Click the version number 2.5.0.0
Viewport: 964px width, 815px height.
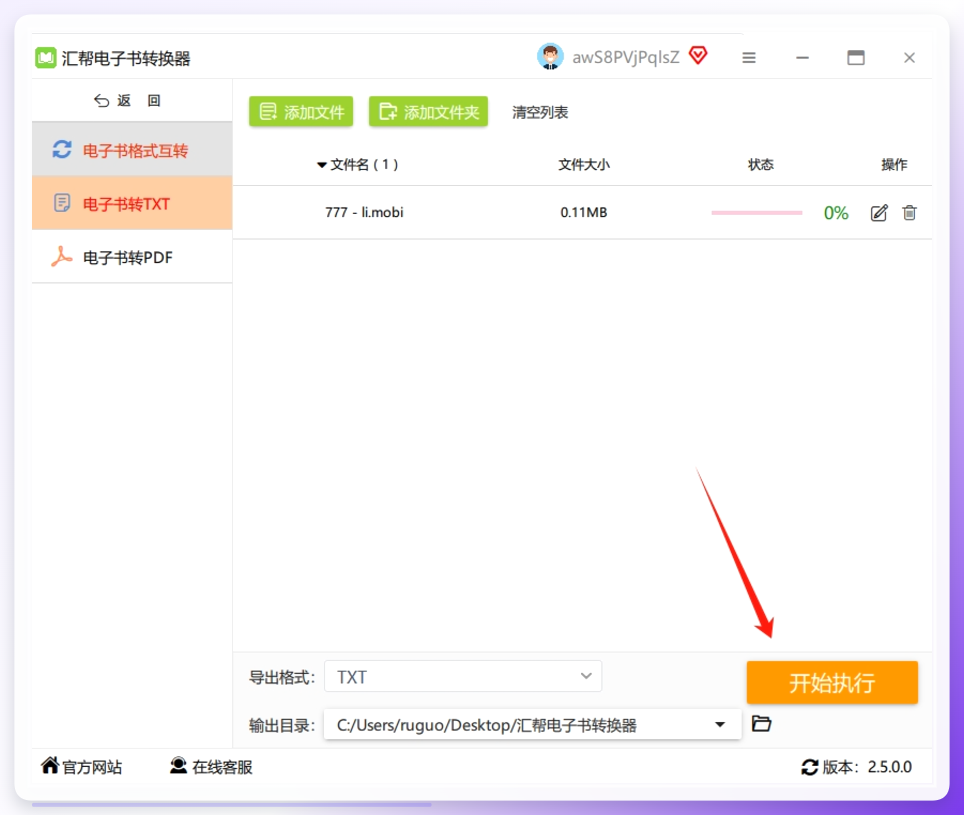point(890,767)
